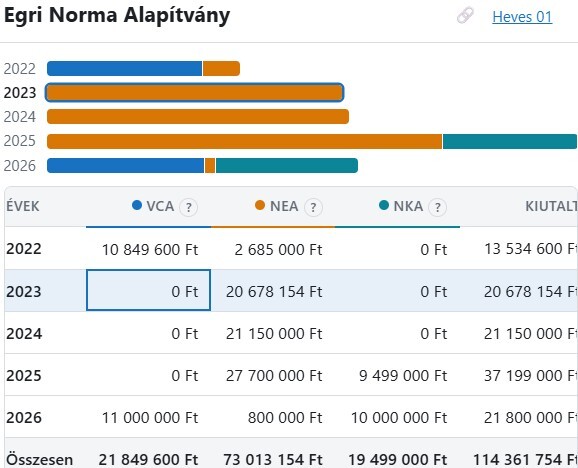This screenshot has height=468, width=578.
Task: Select the 2026 small orange NEA segment
Action: click(x=210, y=165)
